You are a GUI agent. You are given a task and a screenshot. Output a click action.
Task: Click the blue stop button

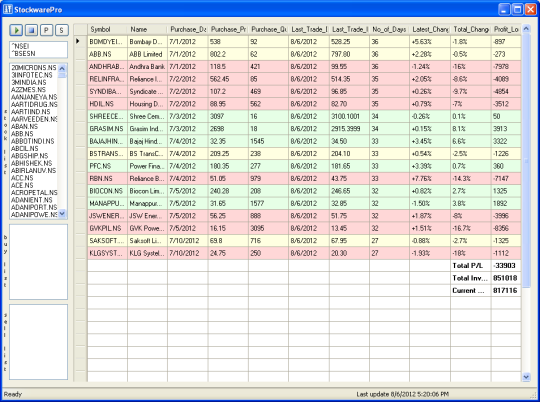point(31,30)
